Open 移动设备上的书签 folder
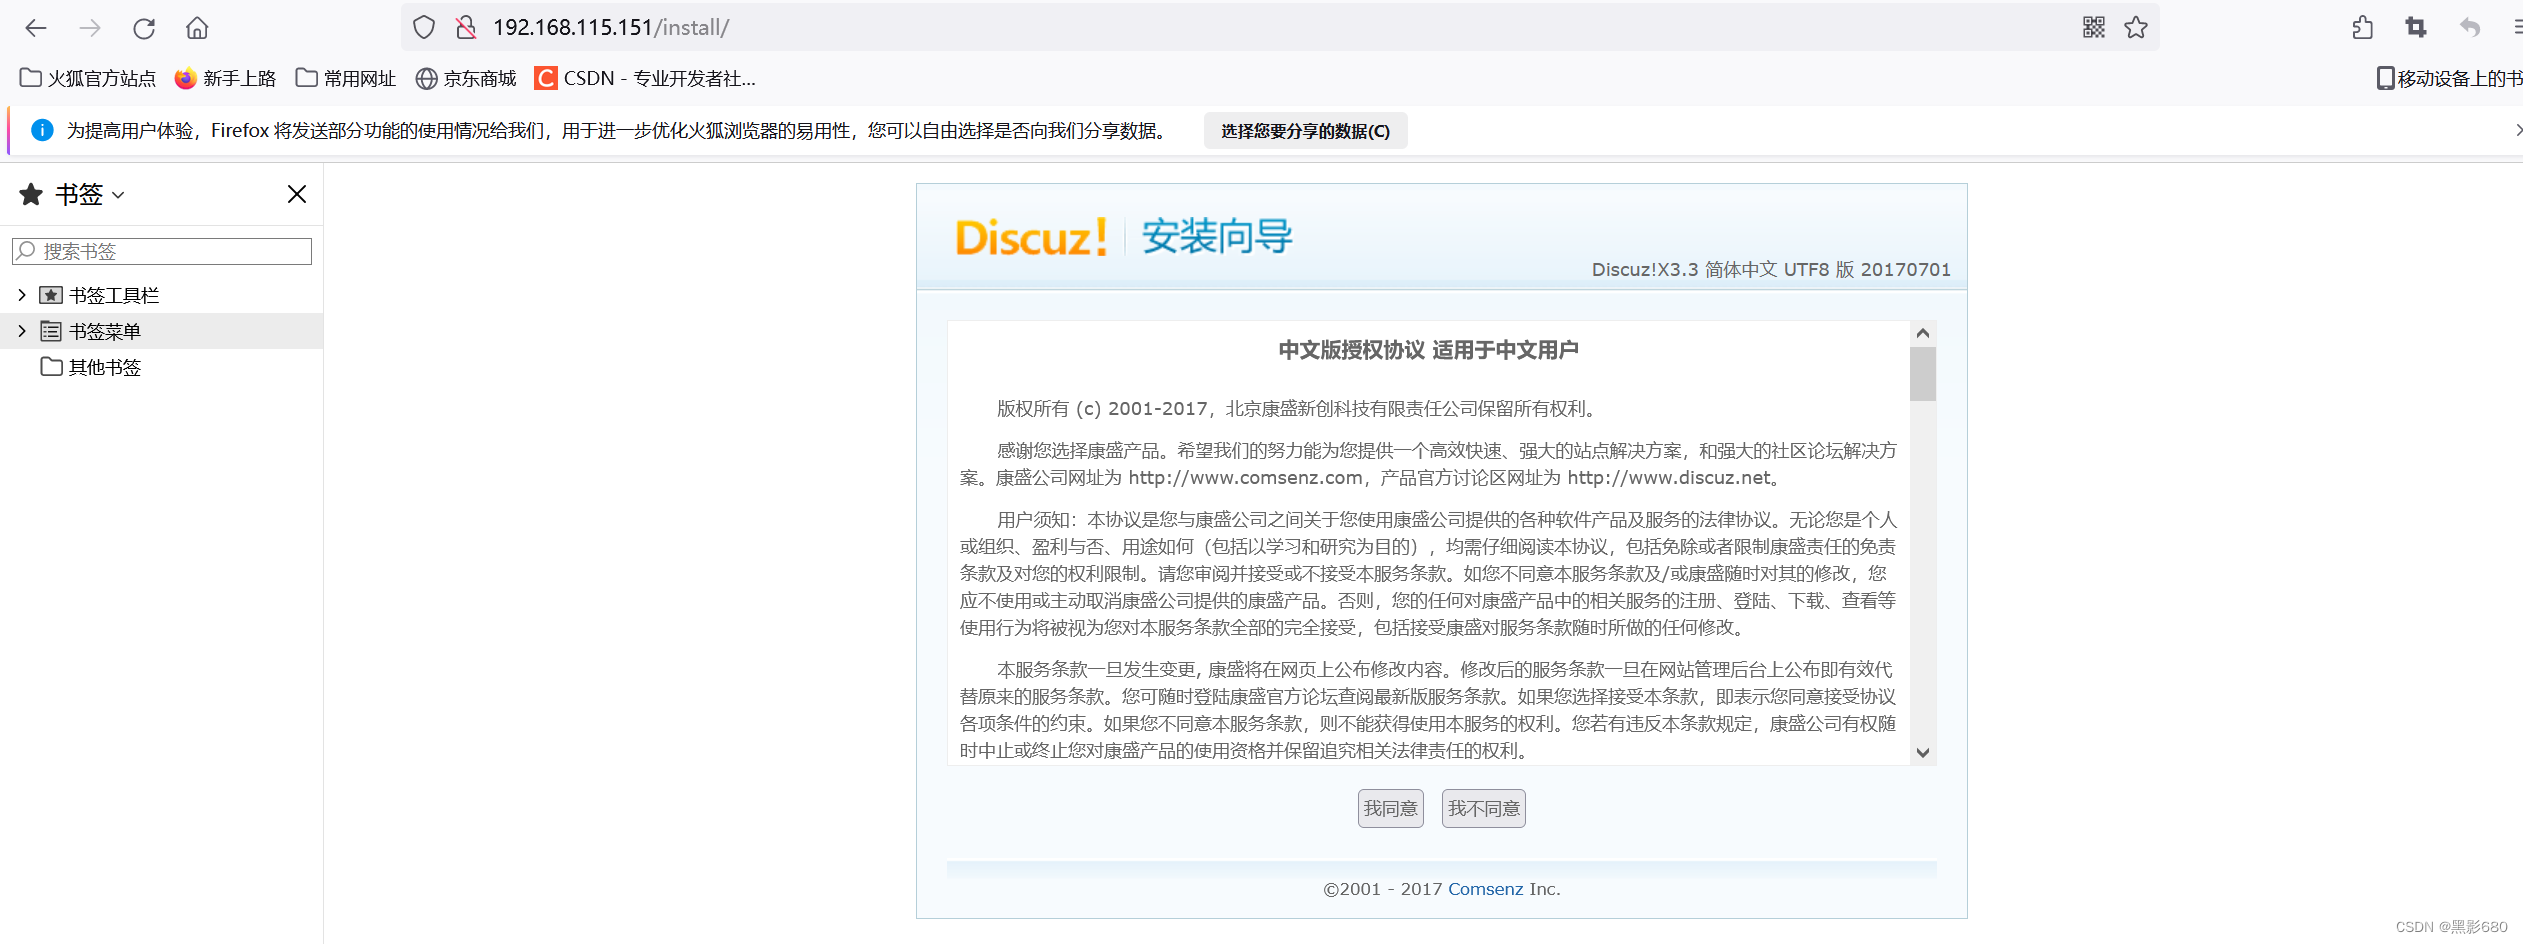 pos(2449,78)
